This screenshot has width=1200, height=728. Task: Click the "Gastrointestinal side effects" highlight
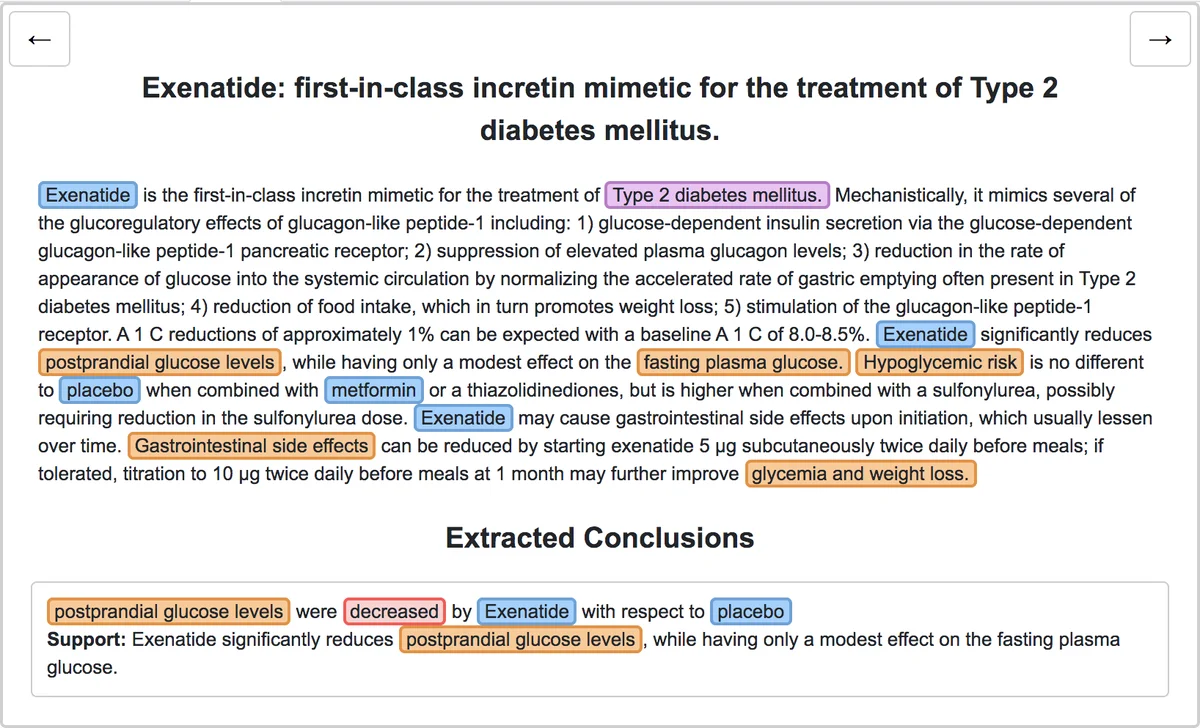(x=250, y=446)
